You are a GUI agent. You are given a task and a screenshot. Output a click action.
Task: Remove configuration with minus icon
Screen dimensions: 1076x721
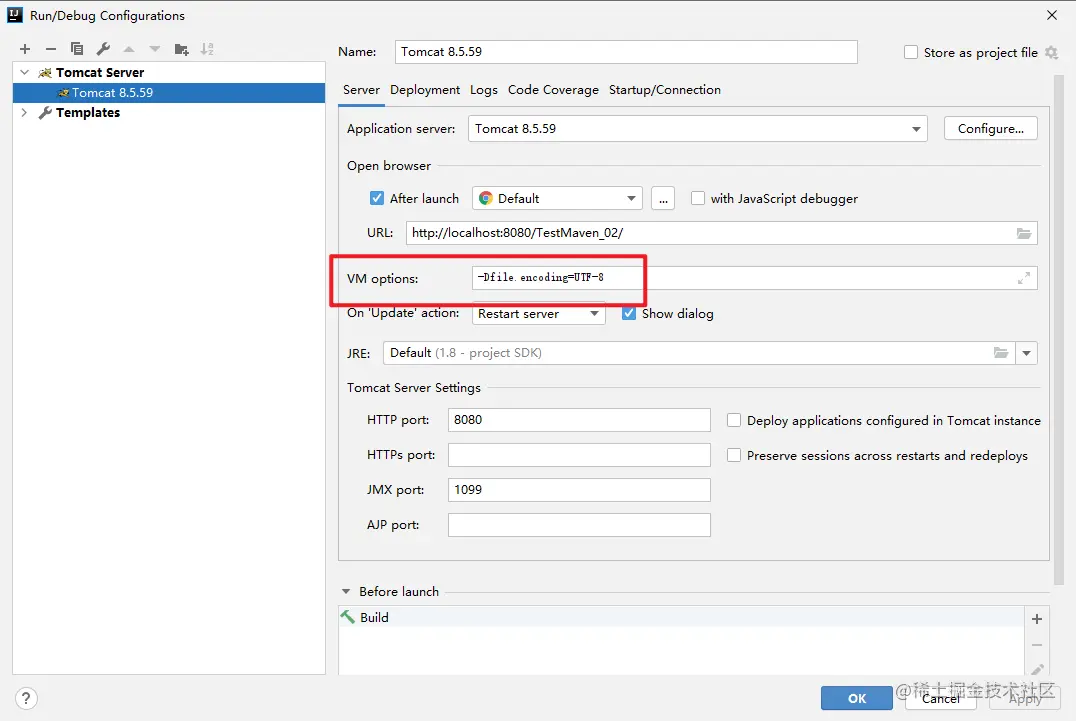click(x=51, y=49)
